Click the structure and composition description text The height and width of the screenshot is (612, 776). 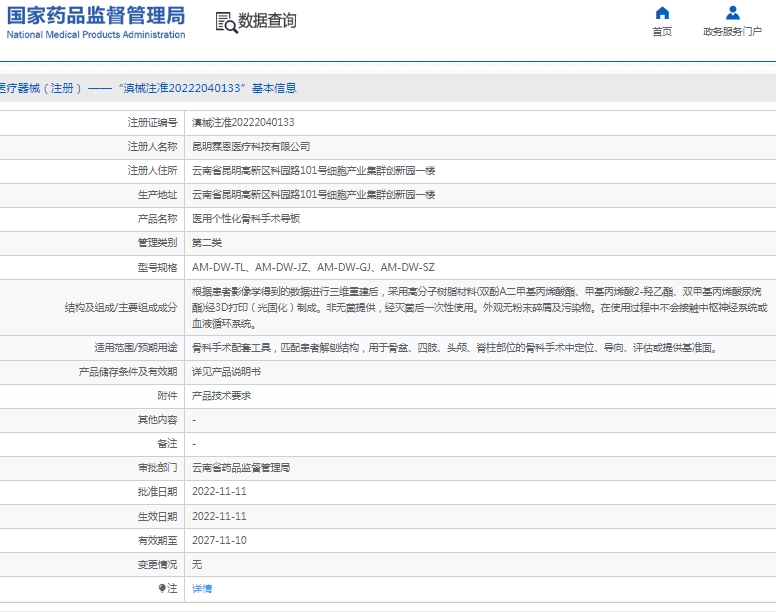pyautogui.click(x=480, y=308)
